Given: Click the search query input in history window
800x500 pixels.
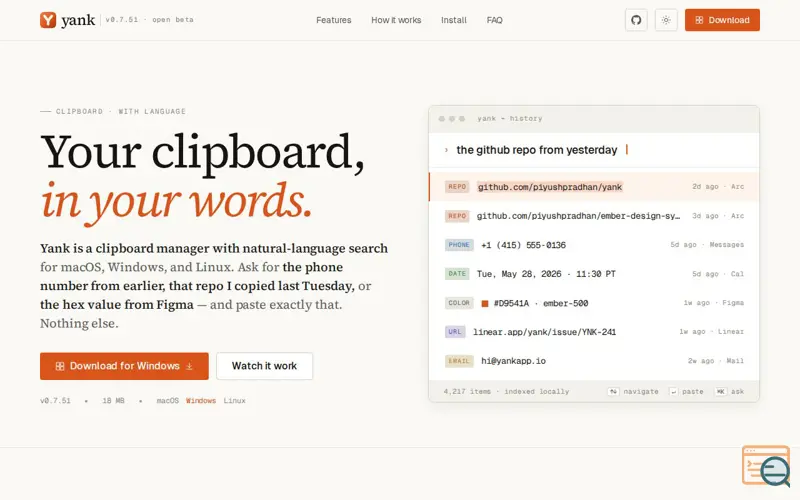Looking at the screenshot, I should [x=594, y=150].
